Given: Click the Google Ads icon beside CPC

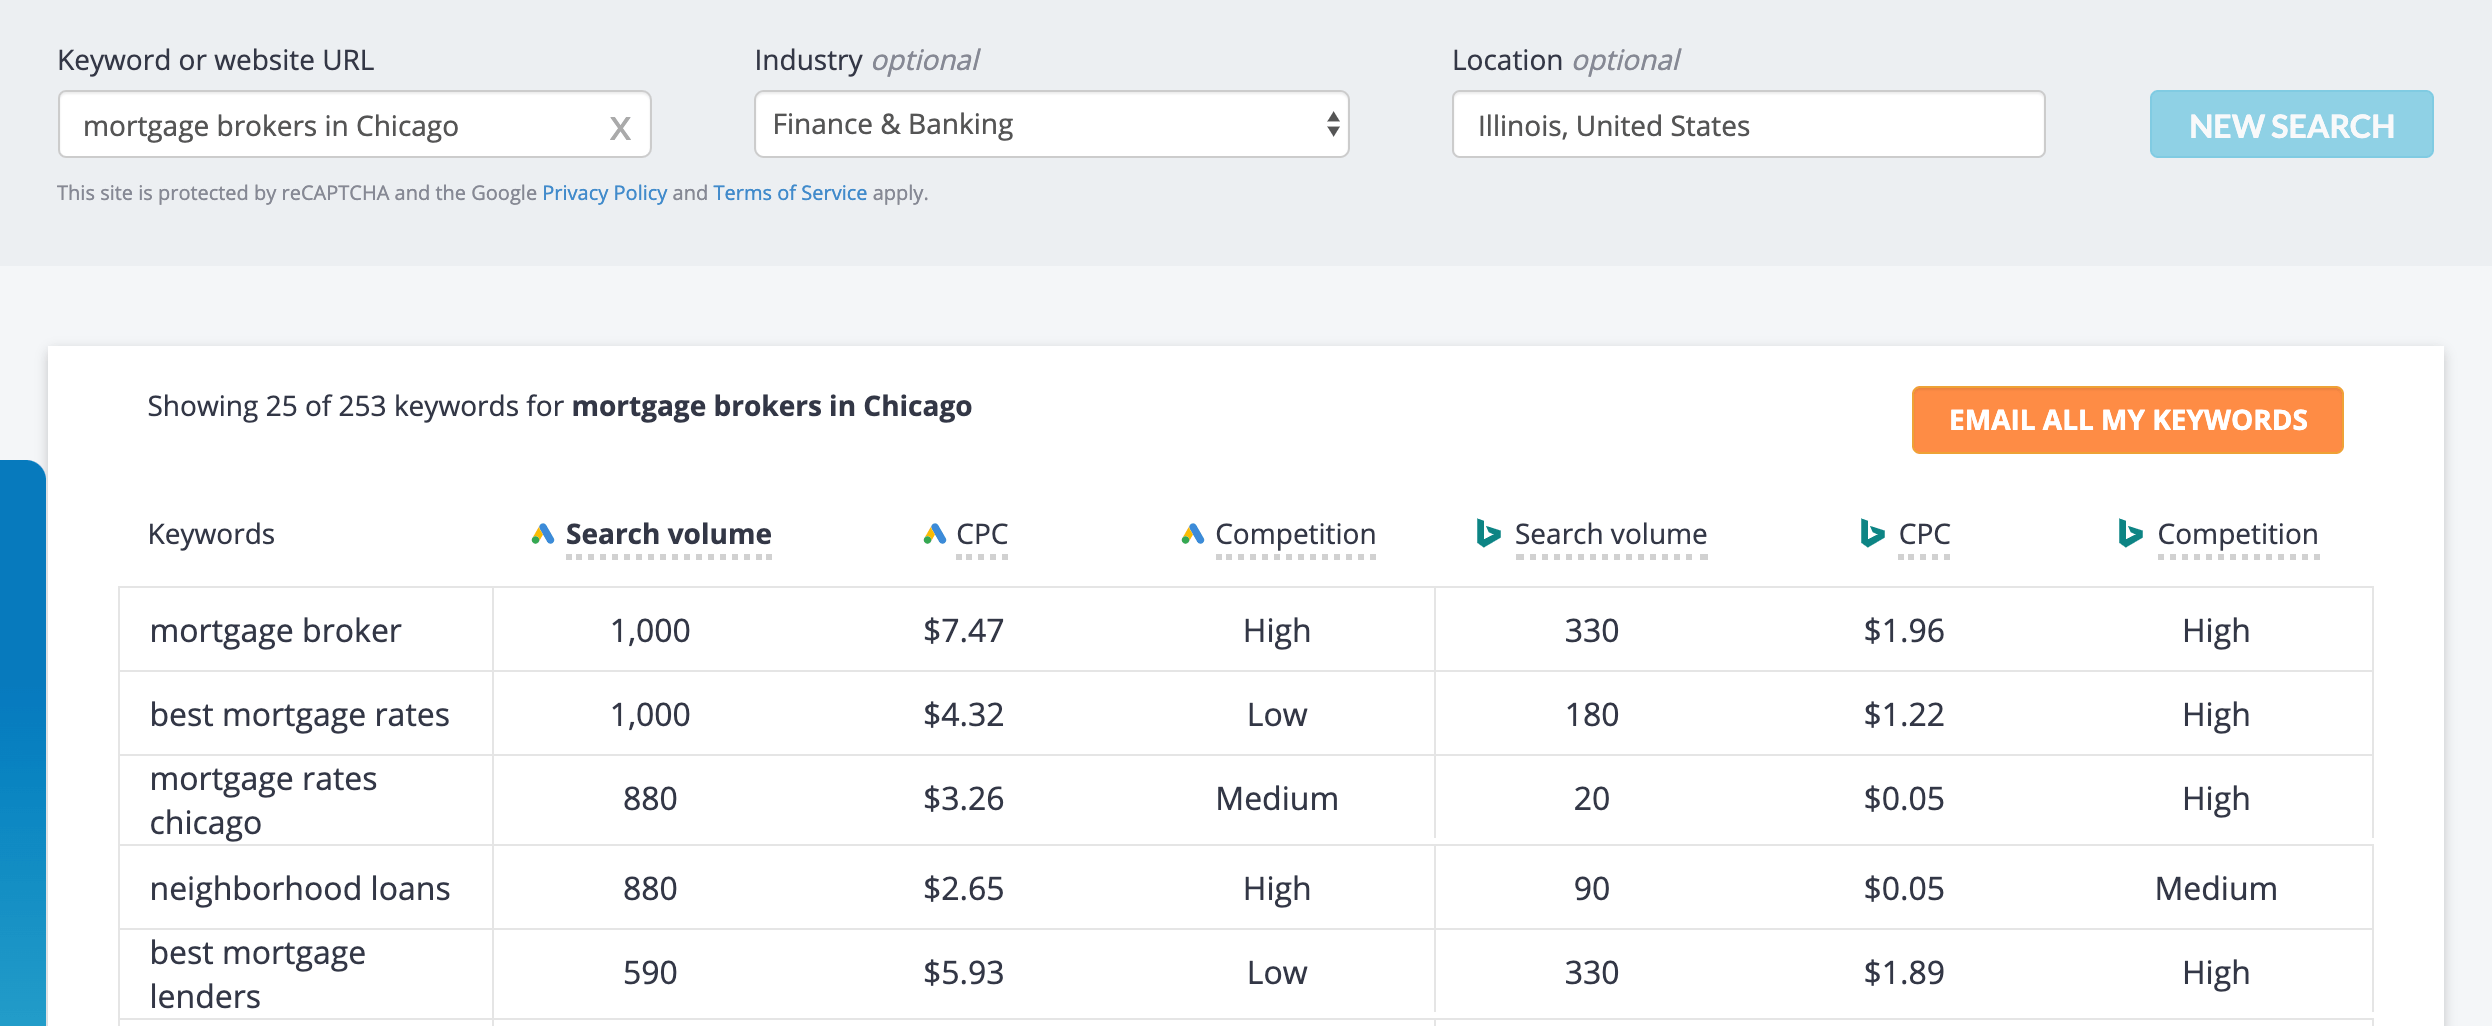Looking at the screenshot, I should click(935, 534).
